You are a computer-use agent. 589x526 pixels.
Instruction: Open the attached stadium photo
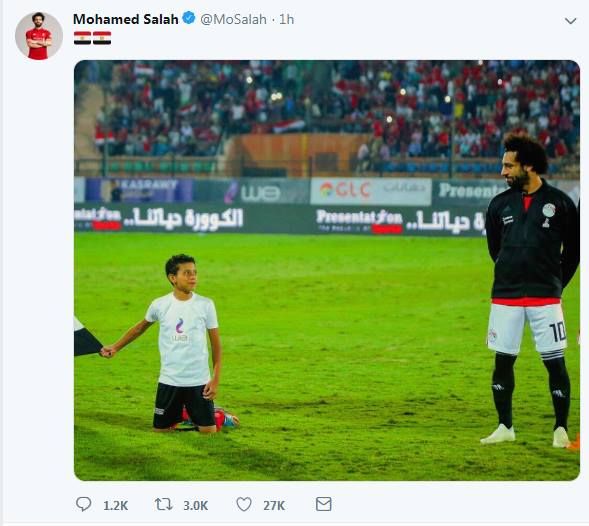pyautogui.click(x=327, y=270)
